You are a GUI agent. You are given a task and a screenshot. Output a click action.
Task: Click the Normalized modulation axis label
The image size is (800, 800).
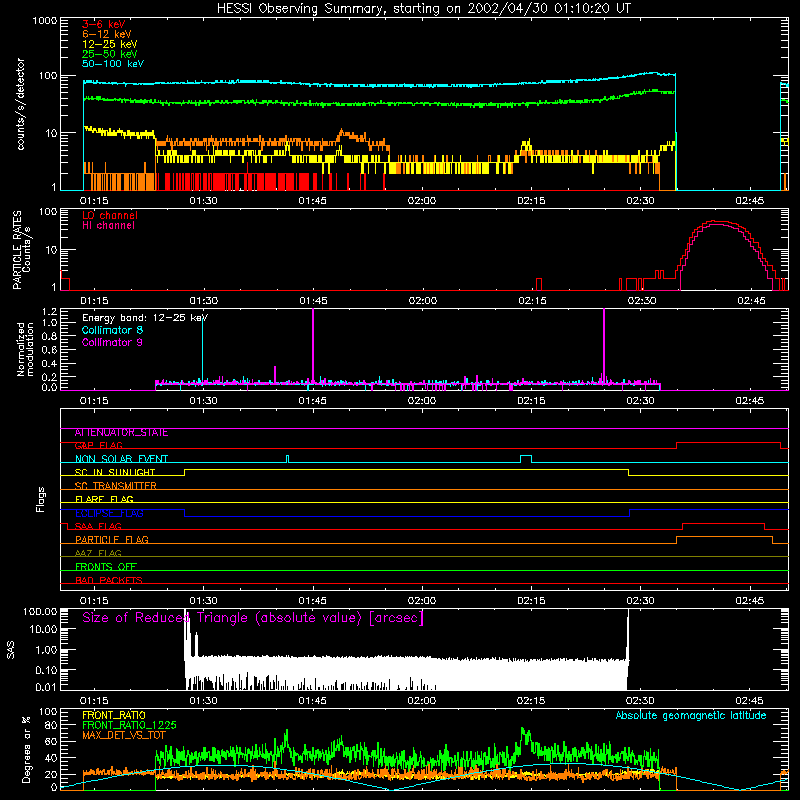click(x=26, y=349)
